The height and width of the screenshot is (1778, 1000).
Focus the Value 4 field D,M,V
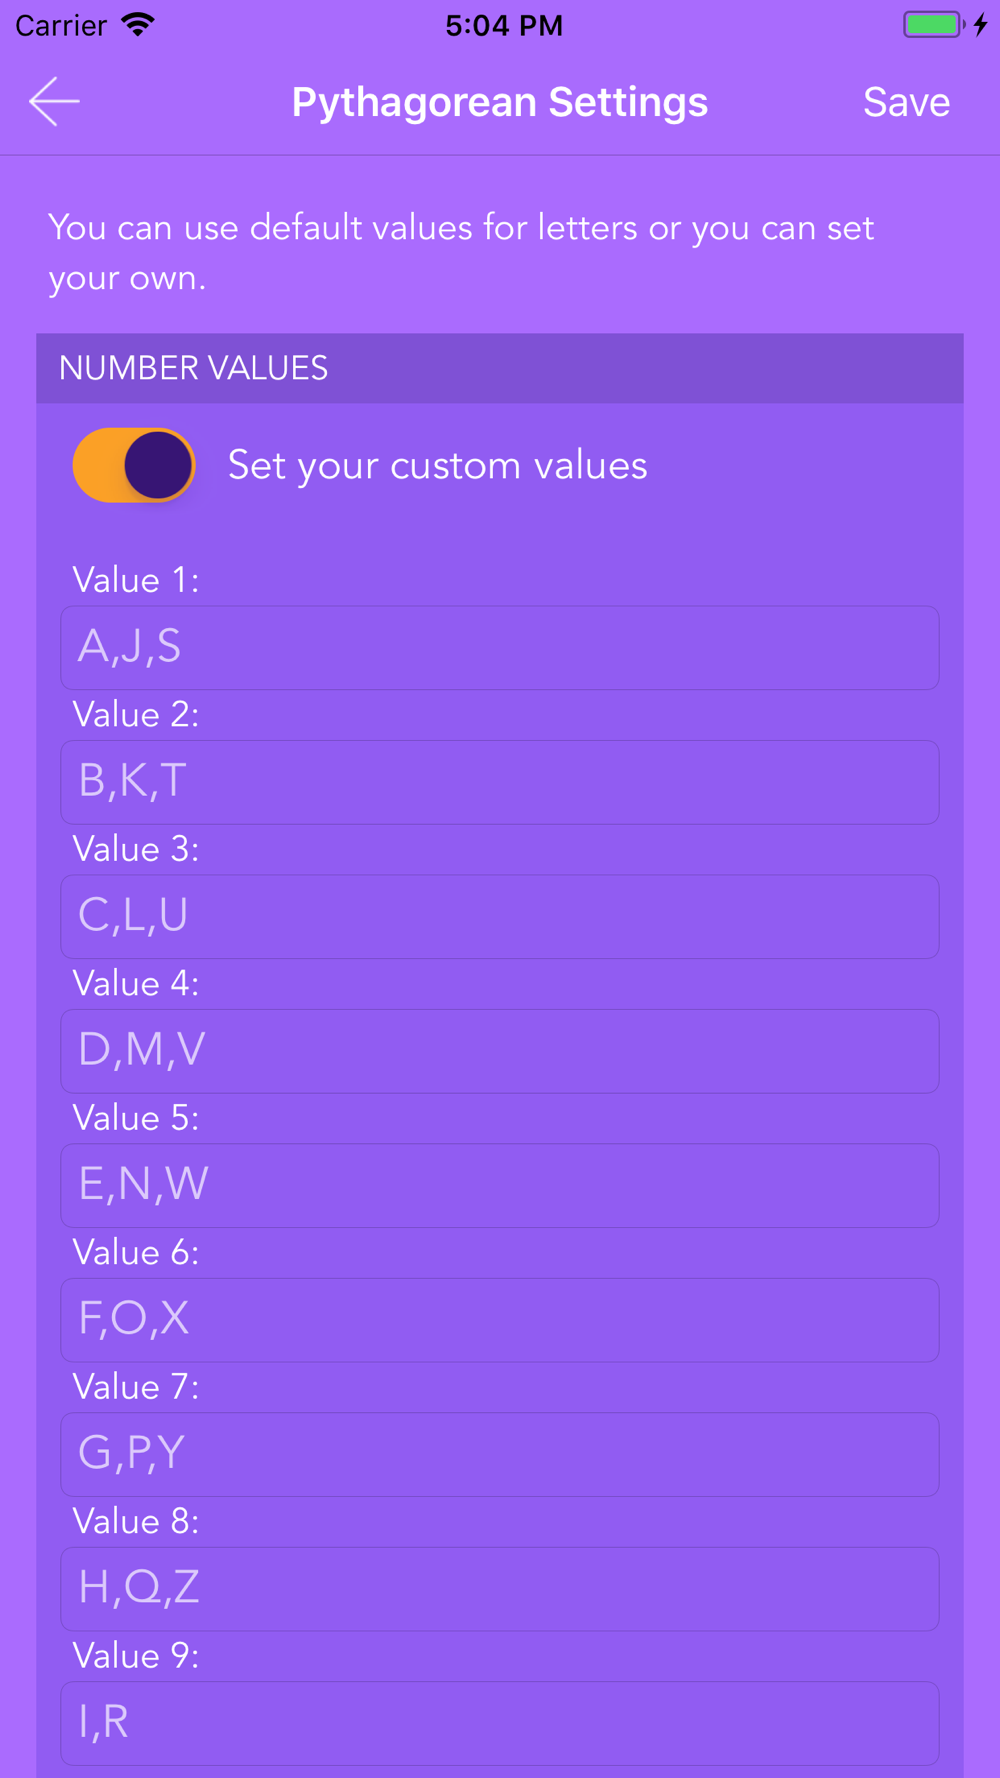tap(500, 1051)
